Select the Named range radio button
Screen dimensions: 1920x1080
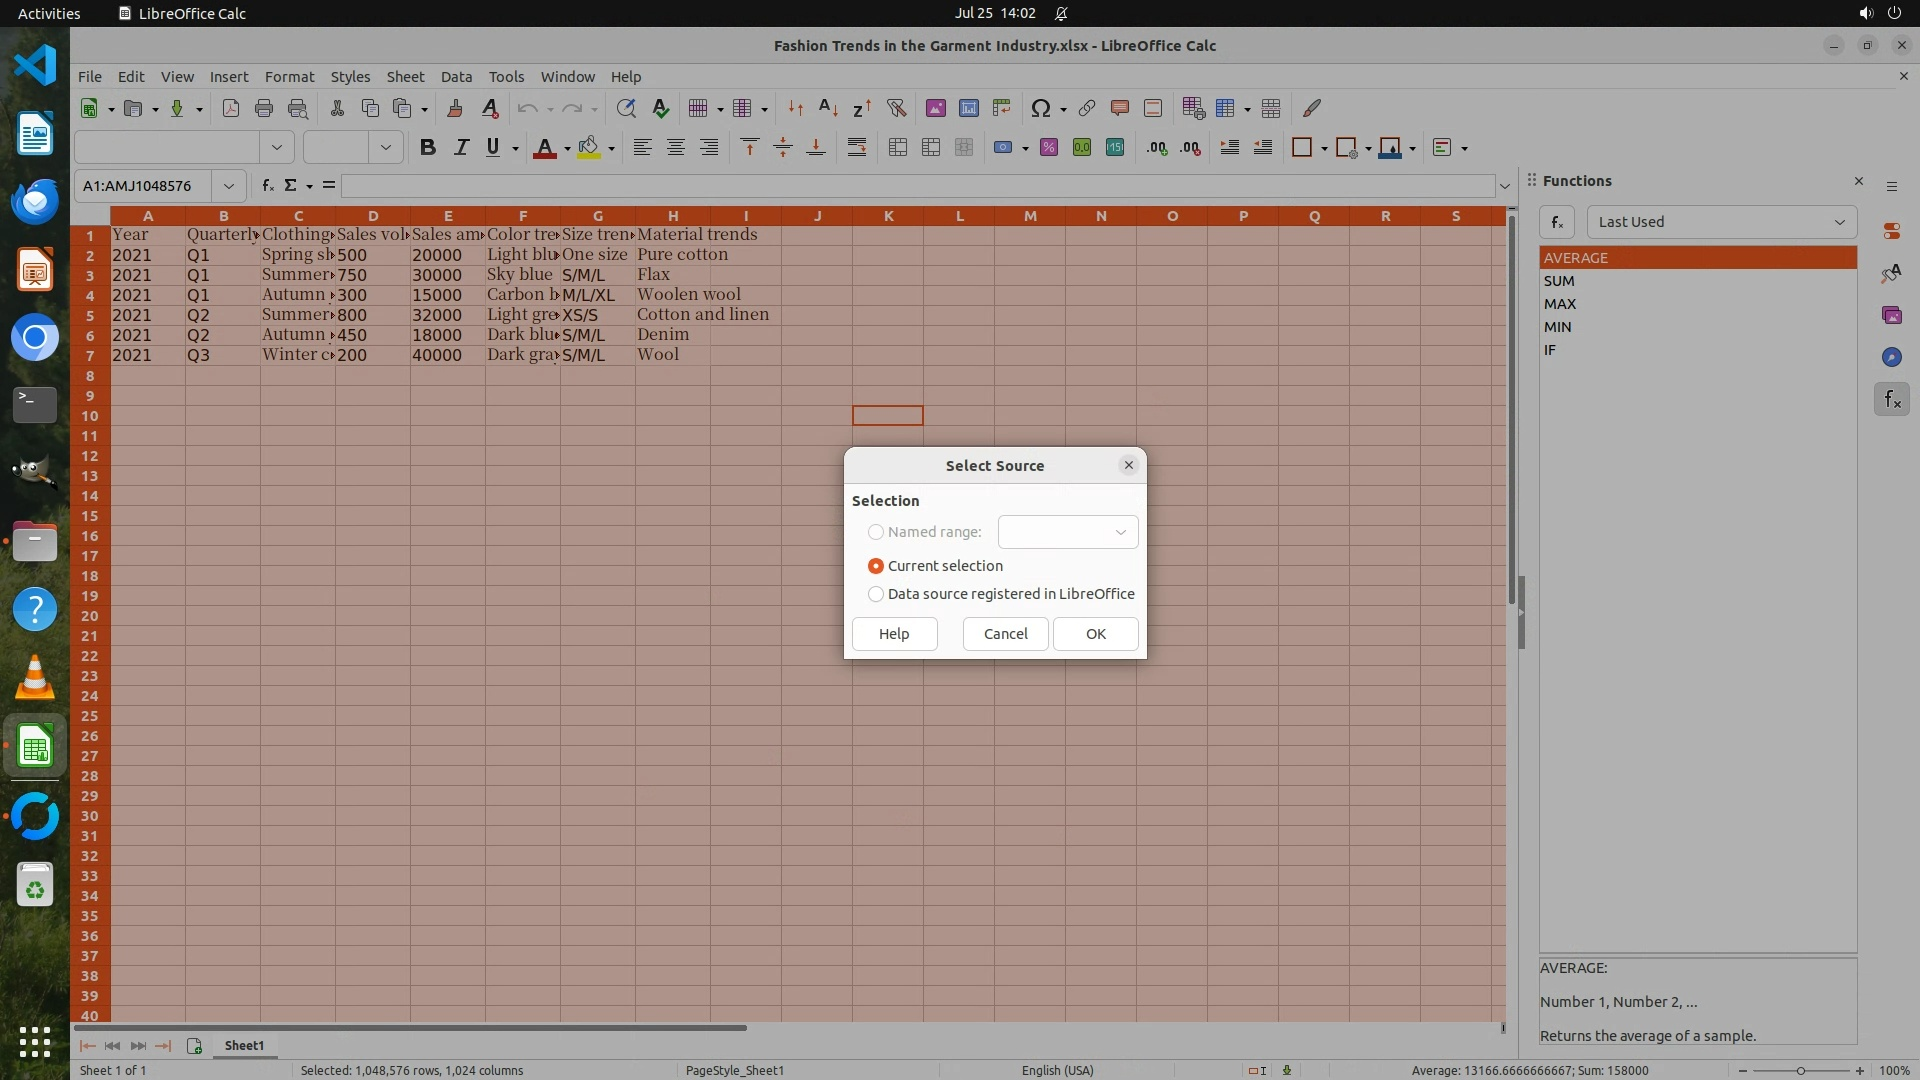coord(876,532)
